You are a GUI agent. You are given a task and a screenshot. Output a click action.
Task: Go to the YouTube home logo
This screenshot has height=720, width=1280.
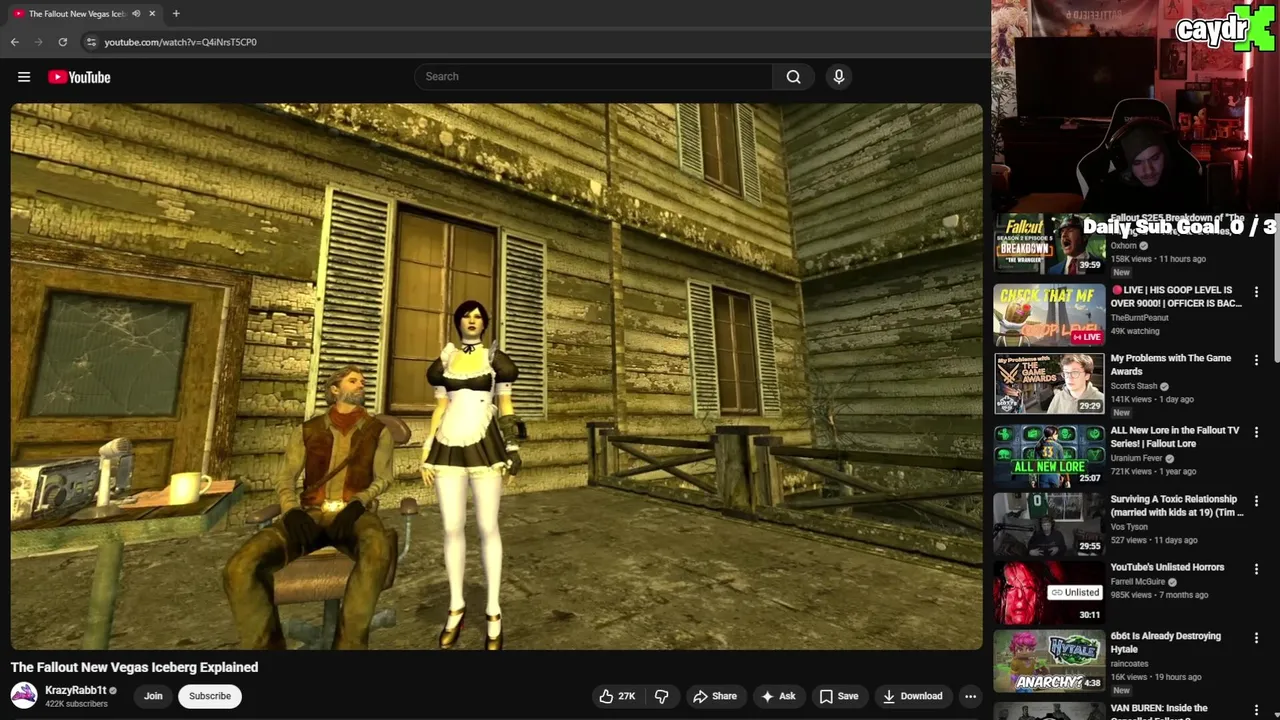[79, 77]
